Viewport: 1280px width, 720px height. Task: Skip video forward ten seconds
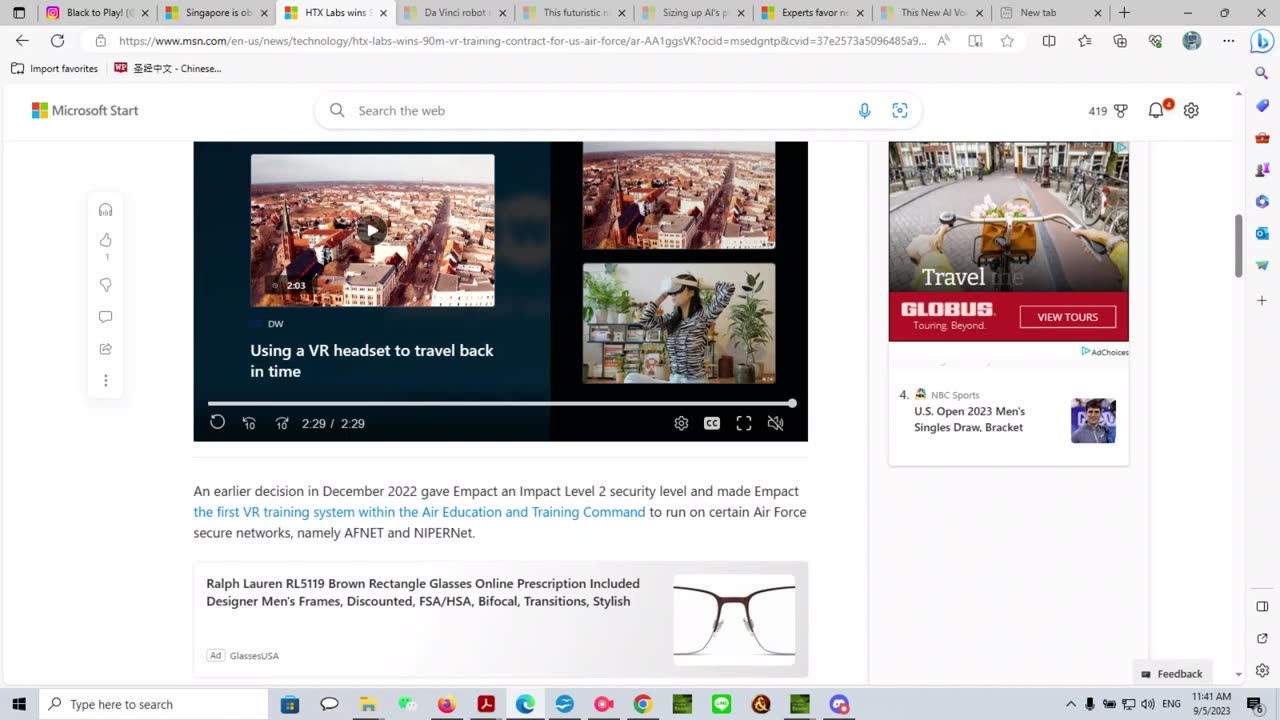click(282, 423)
